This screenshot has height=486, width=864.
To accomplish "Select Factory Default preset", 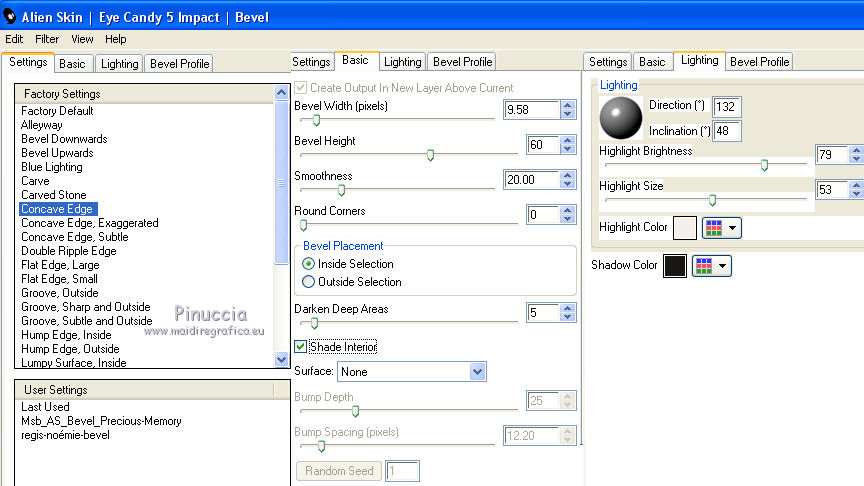I will [x=57, y=111].
